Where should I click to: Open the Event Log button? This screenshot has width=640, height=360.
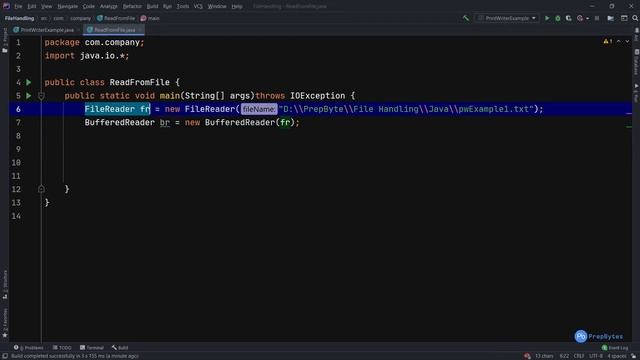(615, 348)
